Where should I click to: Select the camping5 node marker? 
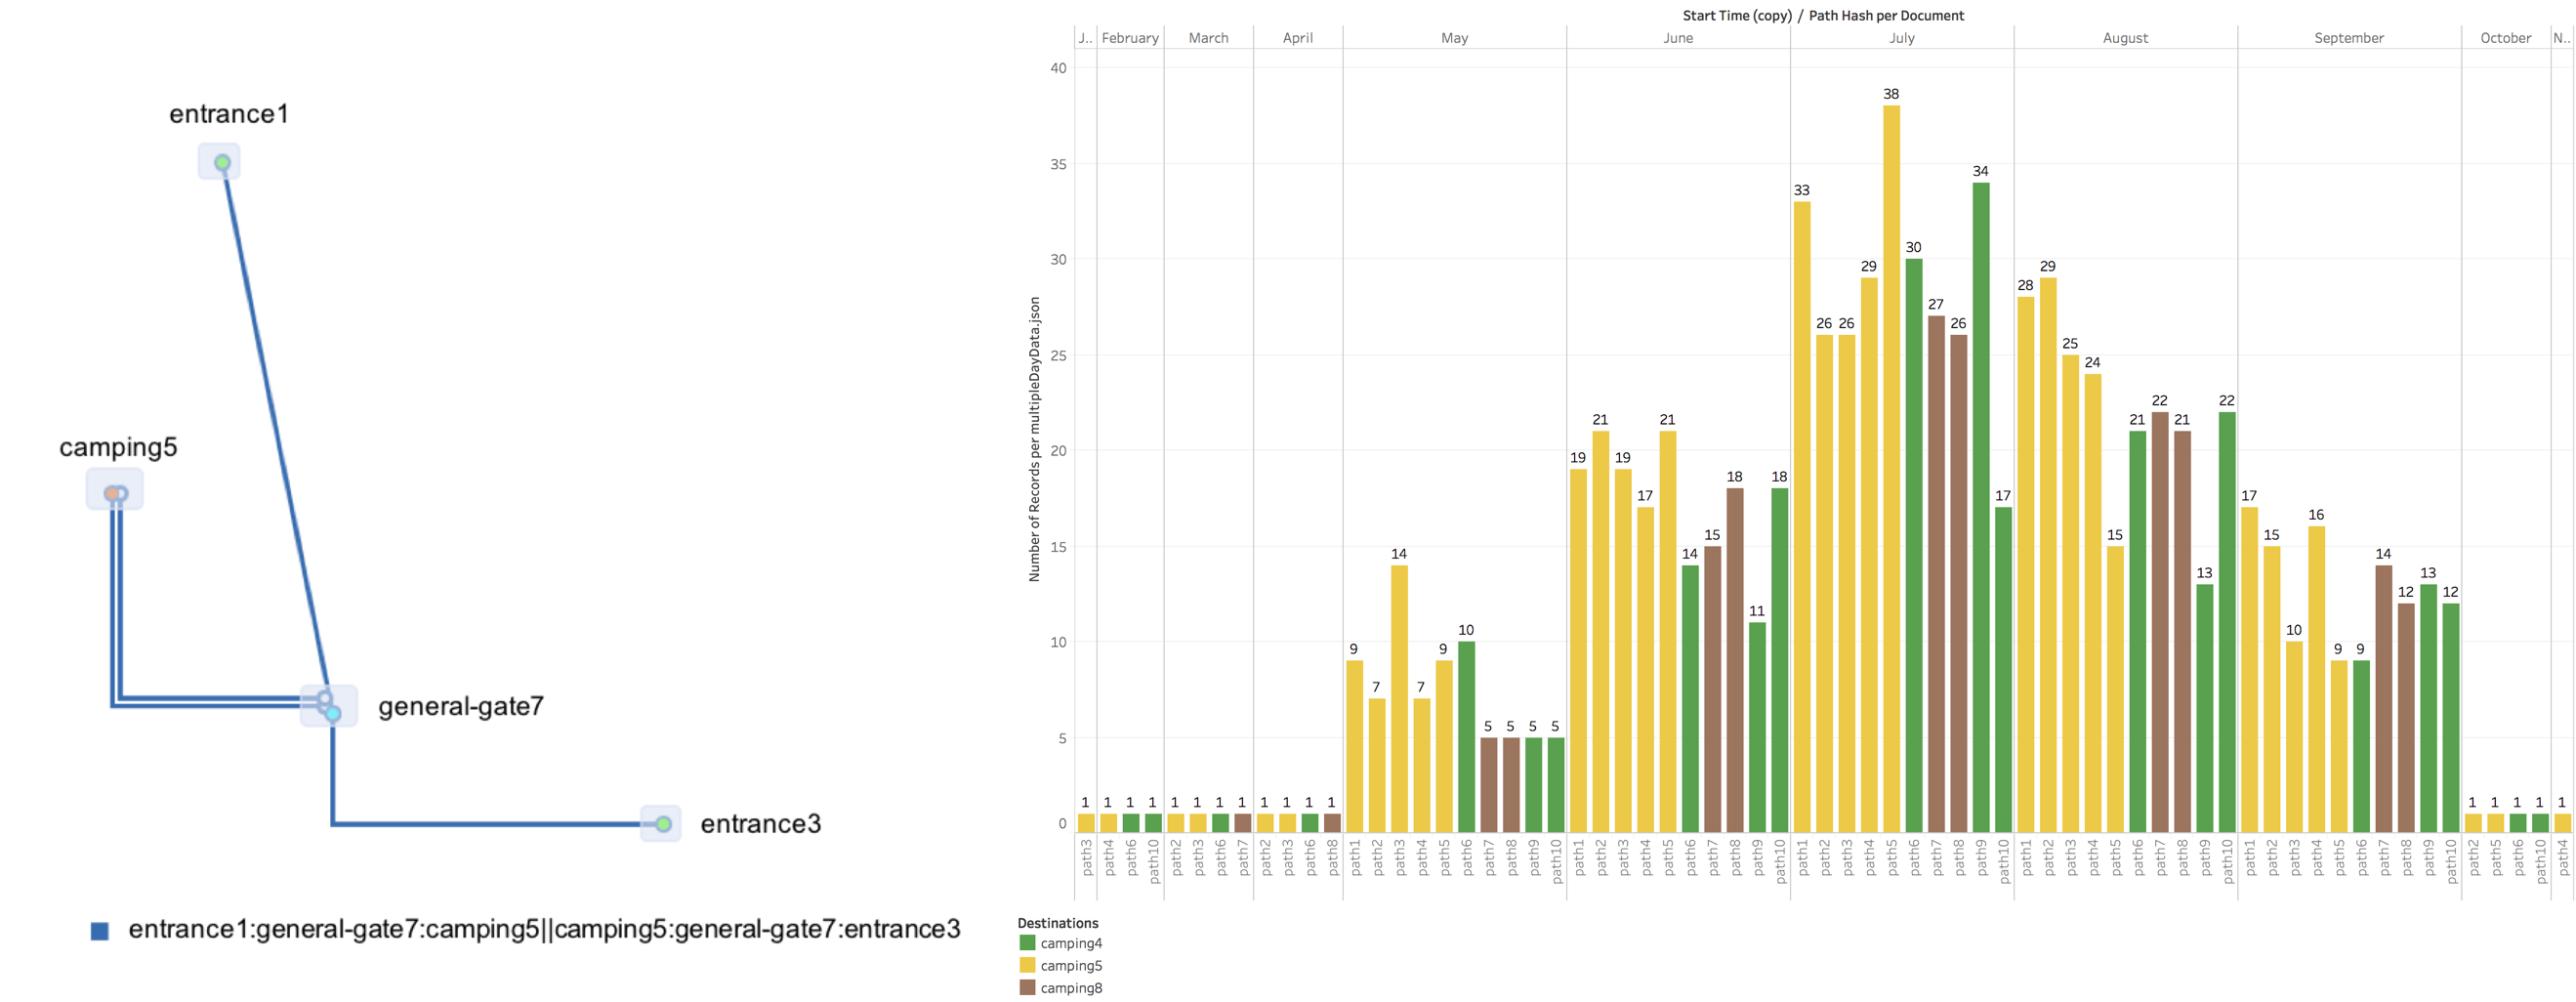(115, 493)
